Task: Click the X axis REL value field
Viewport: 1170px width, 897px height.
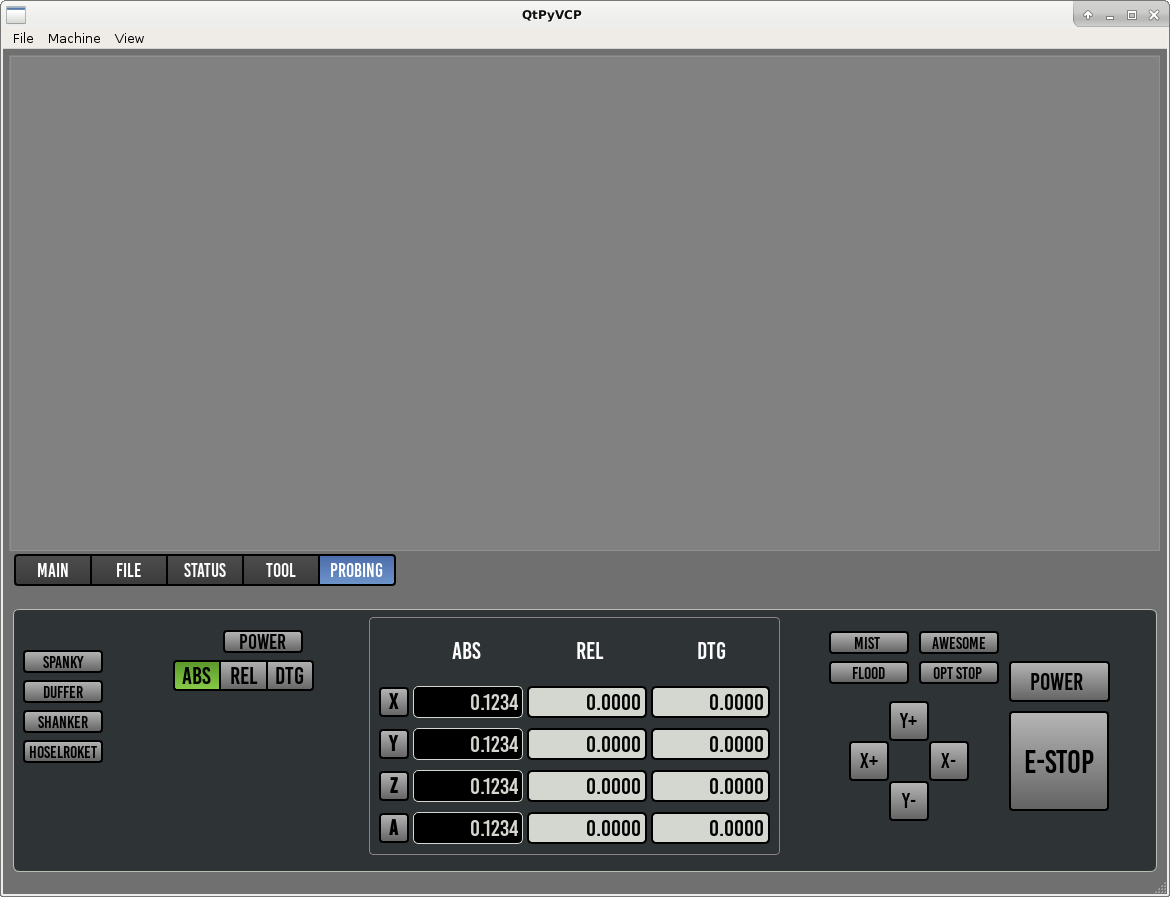Action: coord(587,702)
